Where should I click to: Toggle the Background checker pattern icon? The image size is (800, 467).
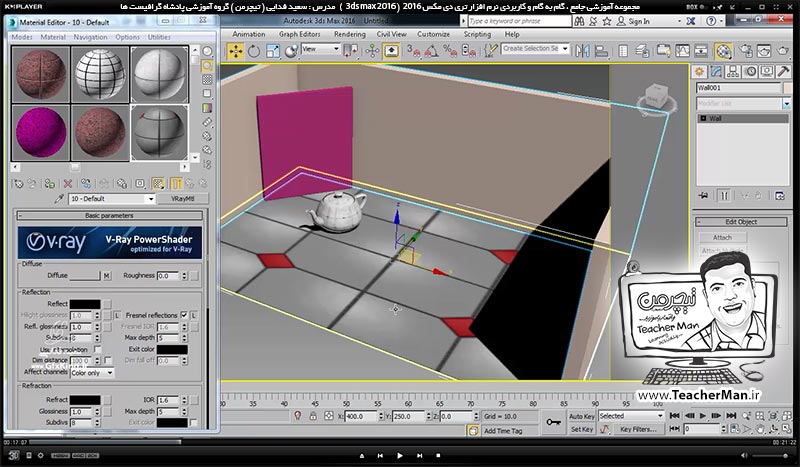click(207, 80)
